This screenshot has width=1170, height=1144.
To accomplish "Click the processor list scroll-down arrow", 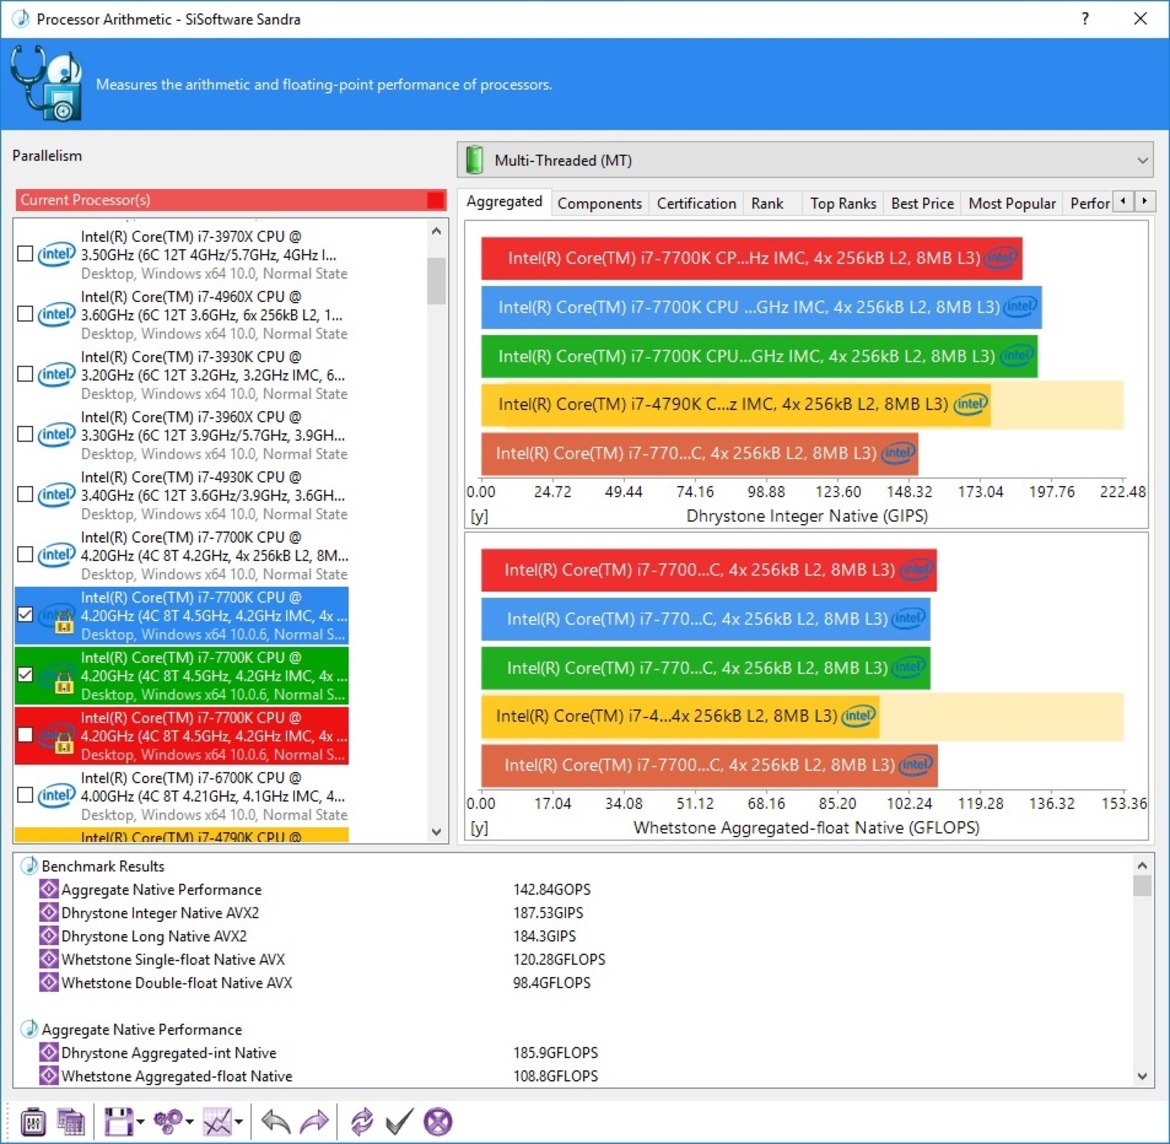I will point(437,832).
